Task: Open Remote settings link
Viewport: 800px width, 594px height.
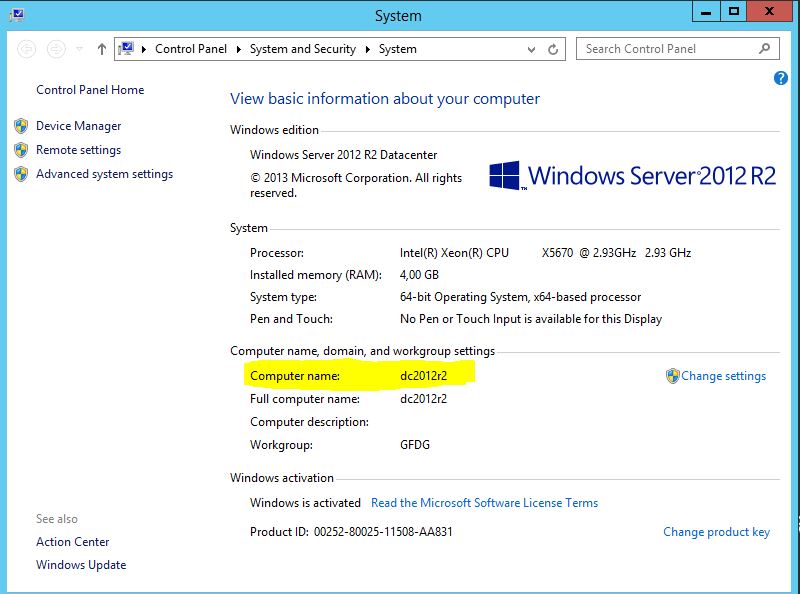Action: coord(79,150)
